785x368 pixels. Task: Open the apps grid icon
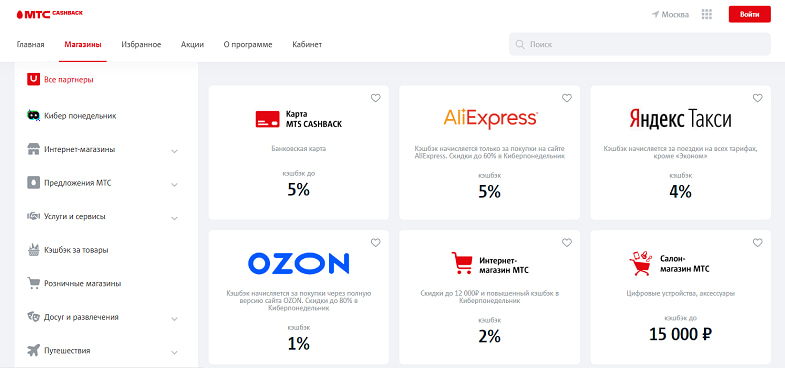click(706, 15)
